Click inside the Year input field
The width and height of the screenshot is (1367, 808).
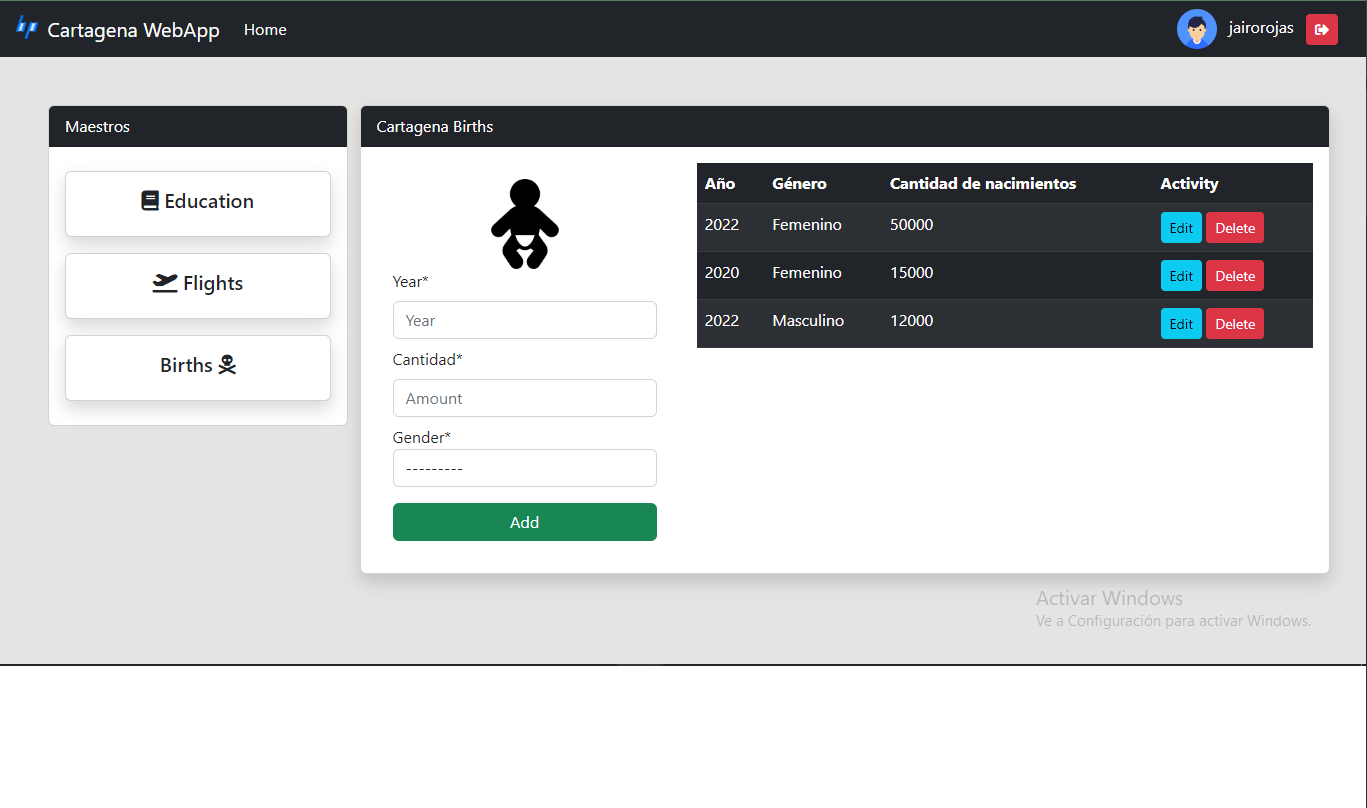[x=524, y=319]
